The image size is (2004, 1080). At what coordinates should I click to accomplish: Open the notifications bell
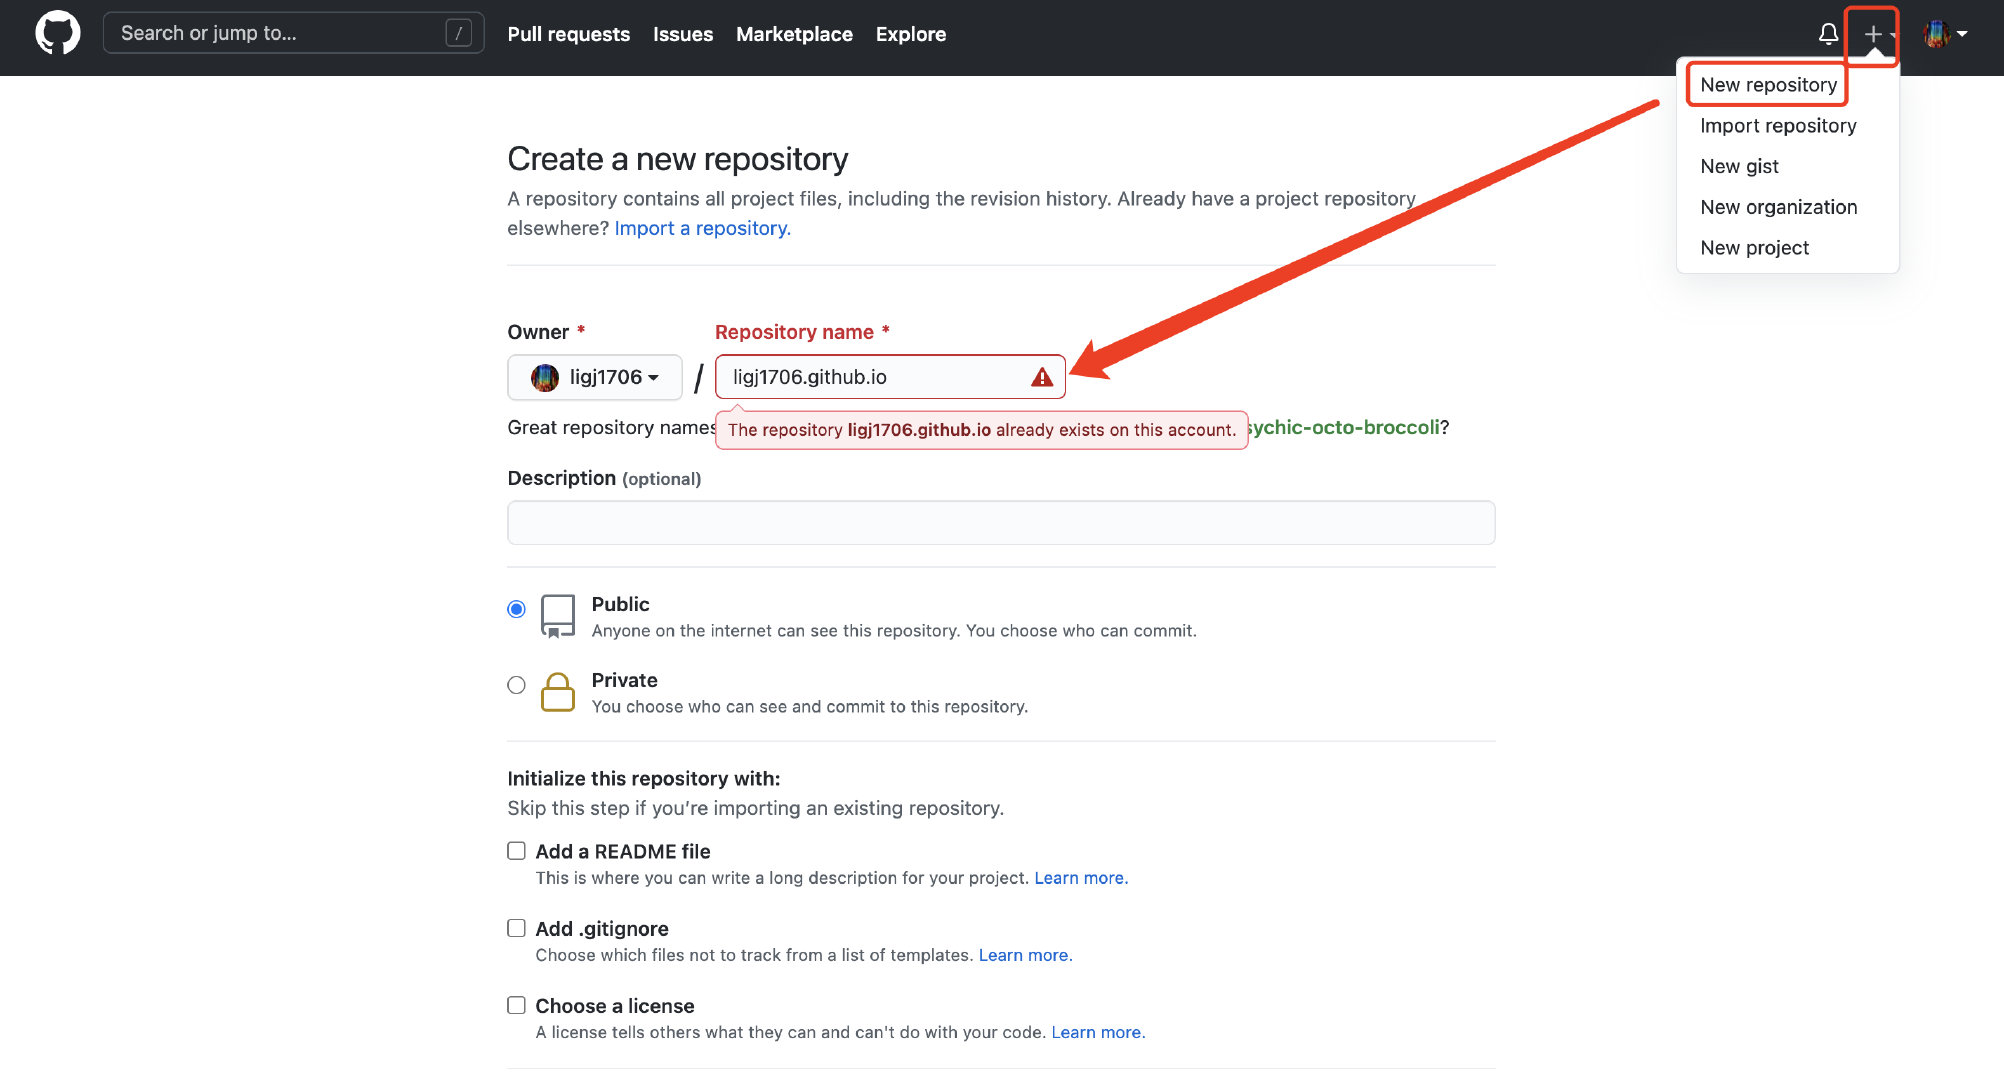[x=1828, y=34]
